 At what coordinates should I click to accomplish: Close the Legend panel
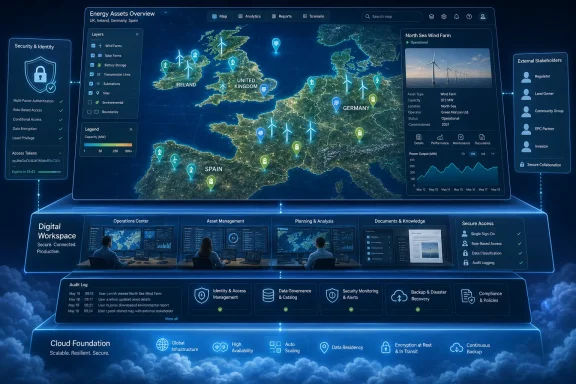point(131,129)
